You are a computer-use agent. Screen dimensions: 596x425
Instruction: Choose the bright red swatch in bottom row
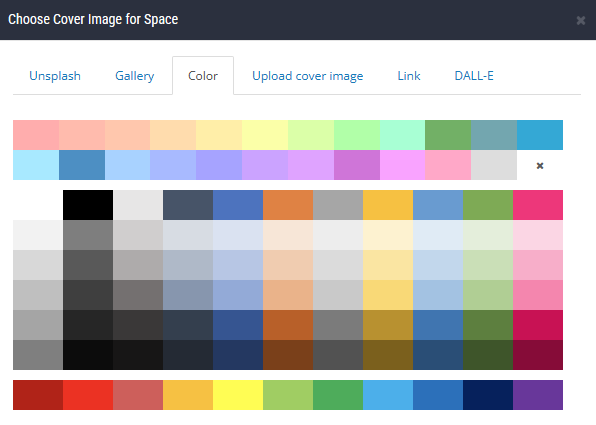[88, 395]
